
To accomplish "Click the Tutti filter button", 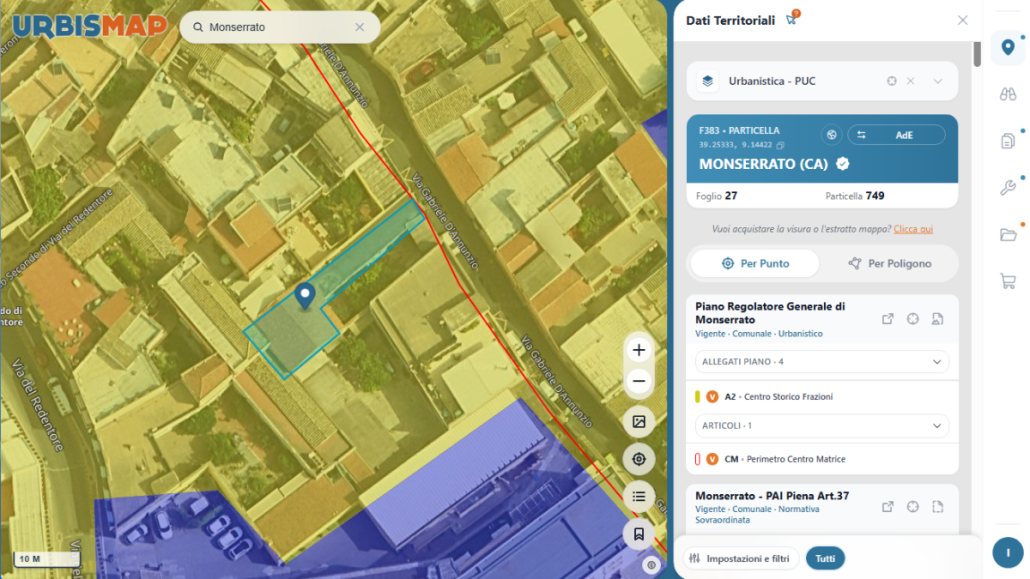I will pyautogui.click(x=825, y=559).
